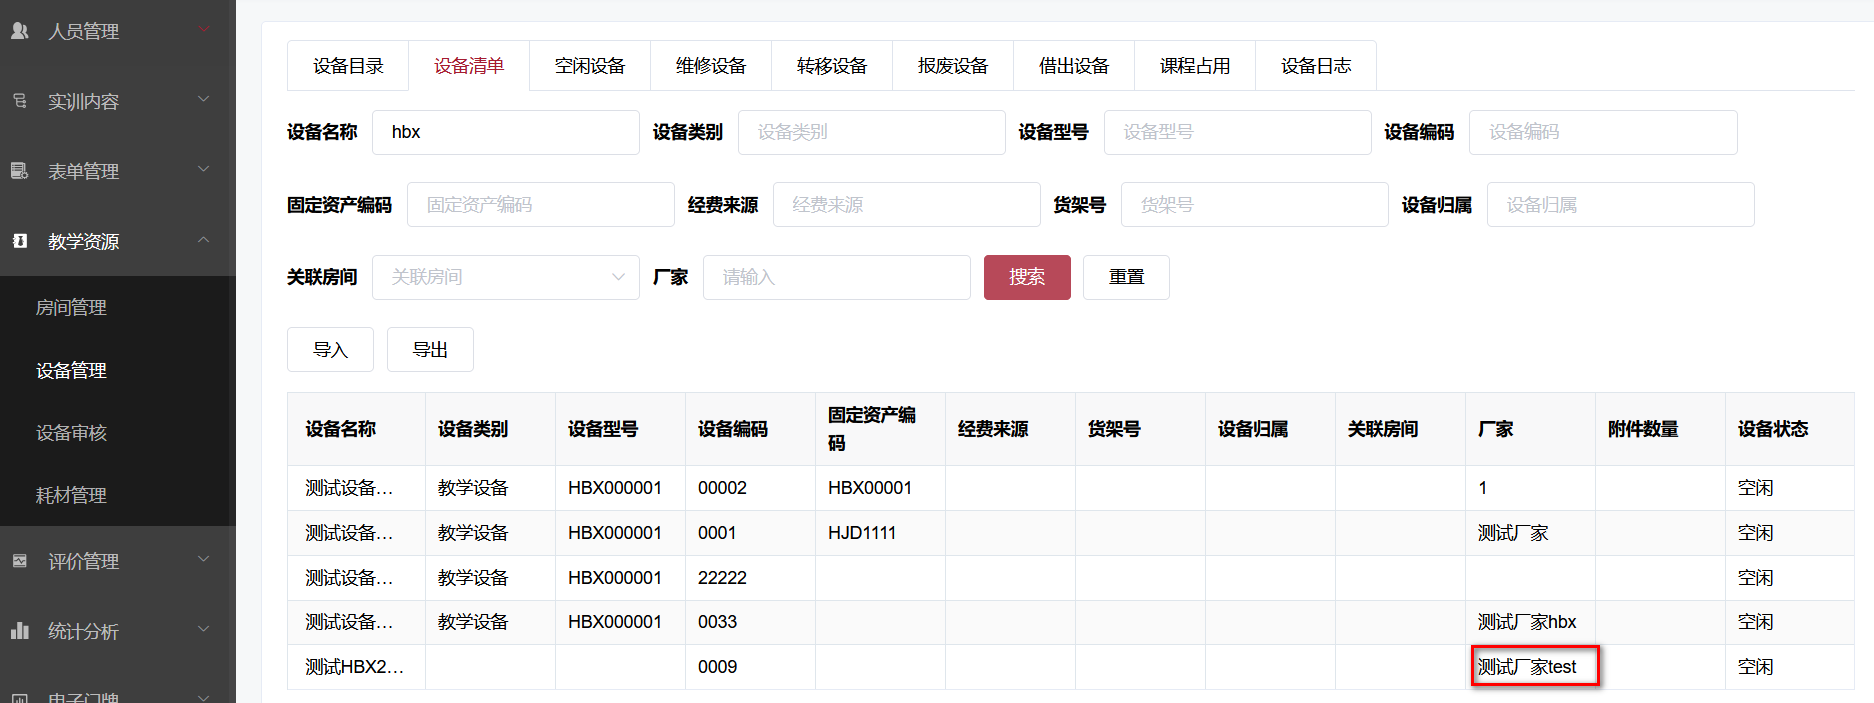Expand the 表单管理 menu chevron
This screenshot has width=1874, height=703.
pyautogui.click(x=204, y=169)
